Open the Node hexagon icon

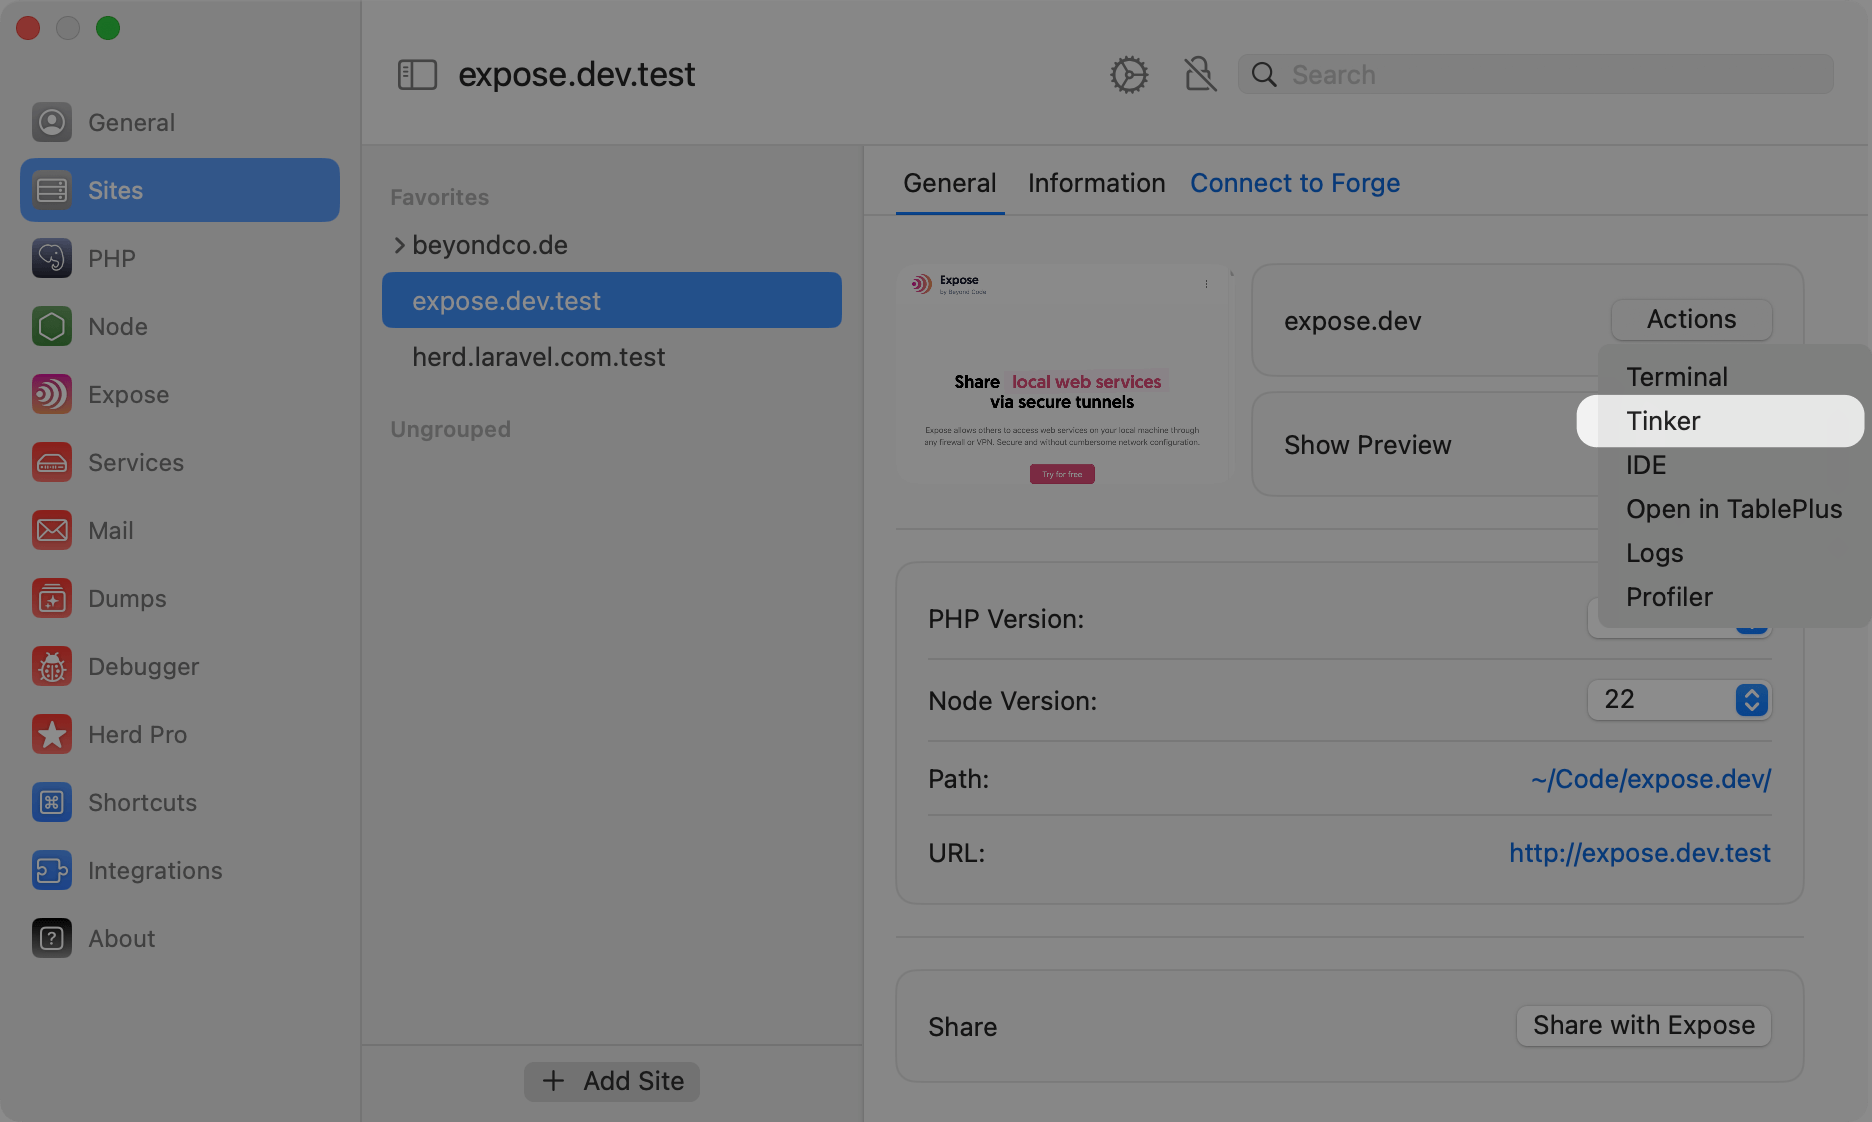(x=52, y=326)
